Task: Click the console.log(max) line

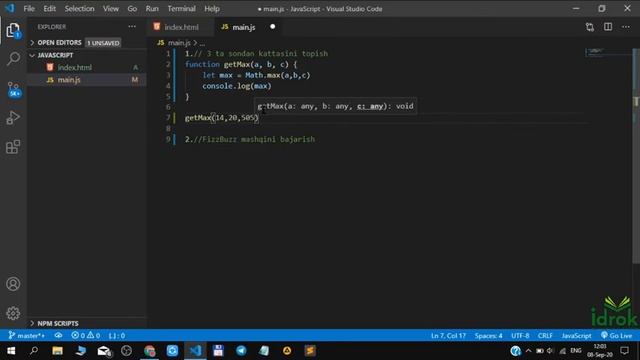Action: pyautogui.click(x=237, y=86)
